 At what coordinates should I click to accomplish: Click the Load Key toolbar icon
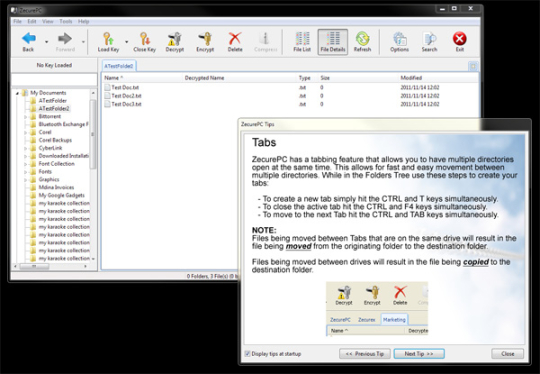click(108, 42)
